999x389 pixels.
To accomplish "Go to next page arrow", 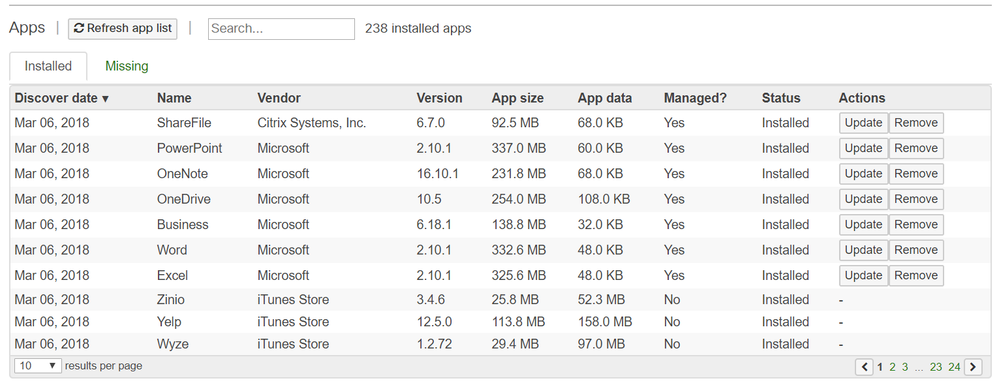I will click(973, 367).
